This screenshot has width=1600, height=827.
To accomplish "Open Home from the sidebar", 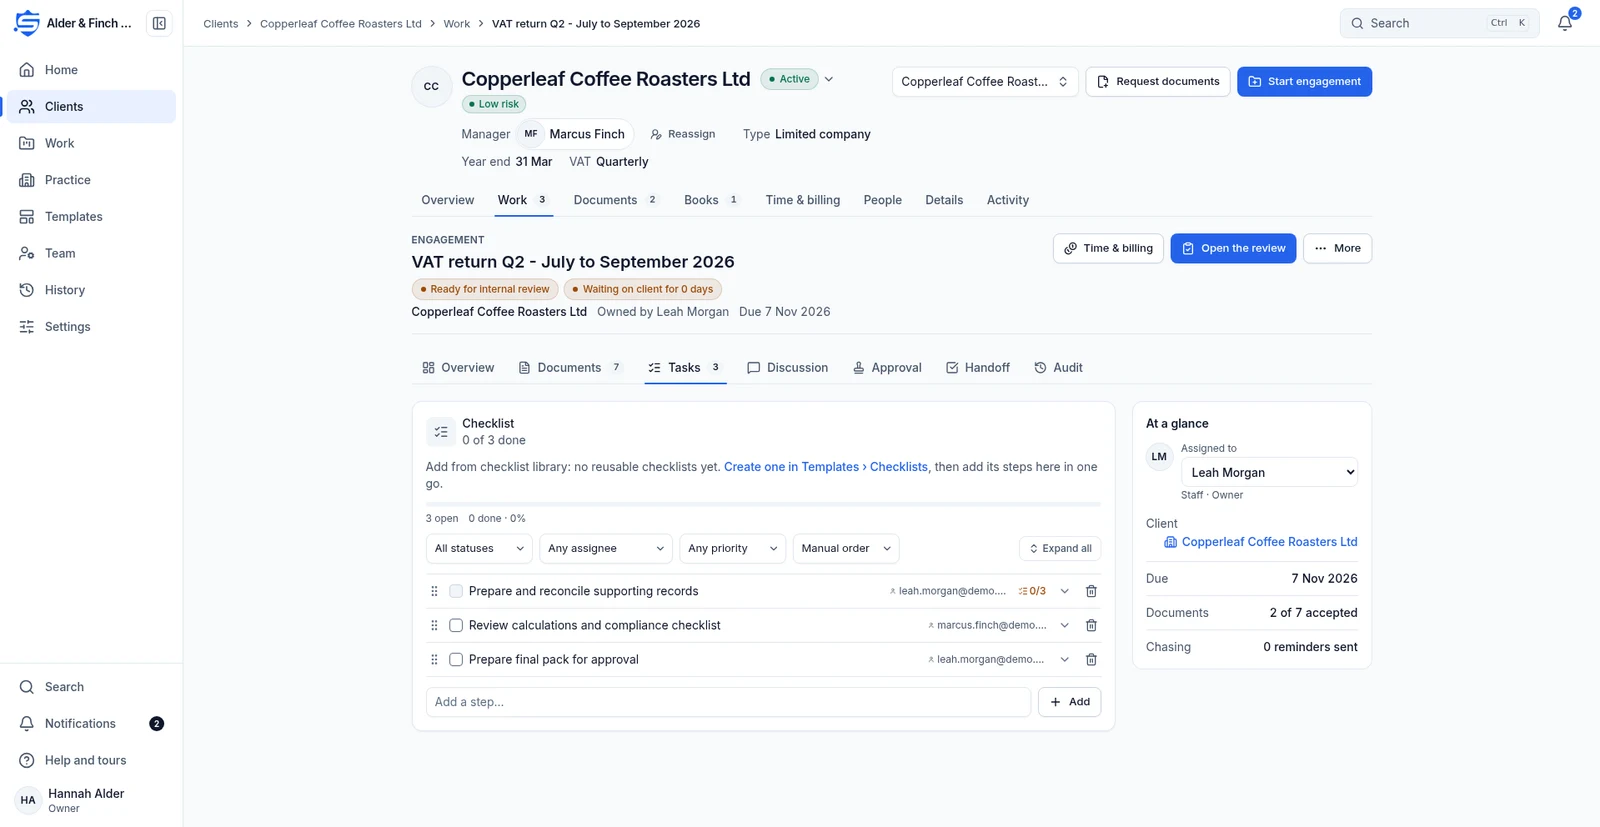I will tap(91, 70).
